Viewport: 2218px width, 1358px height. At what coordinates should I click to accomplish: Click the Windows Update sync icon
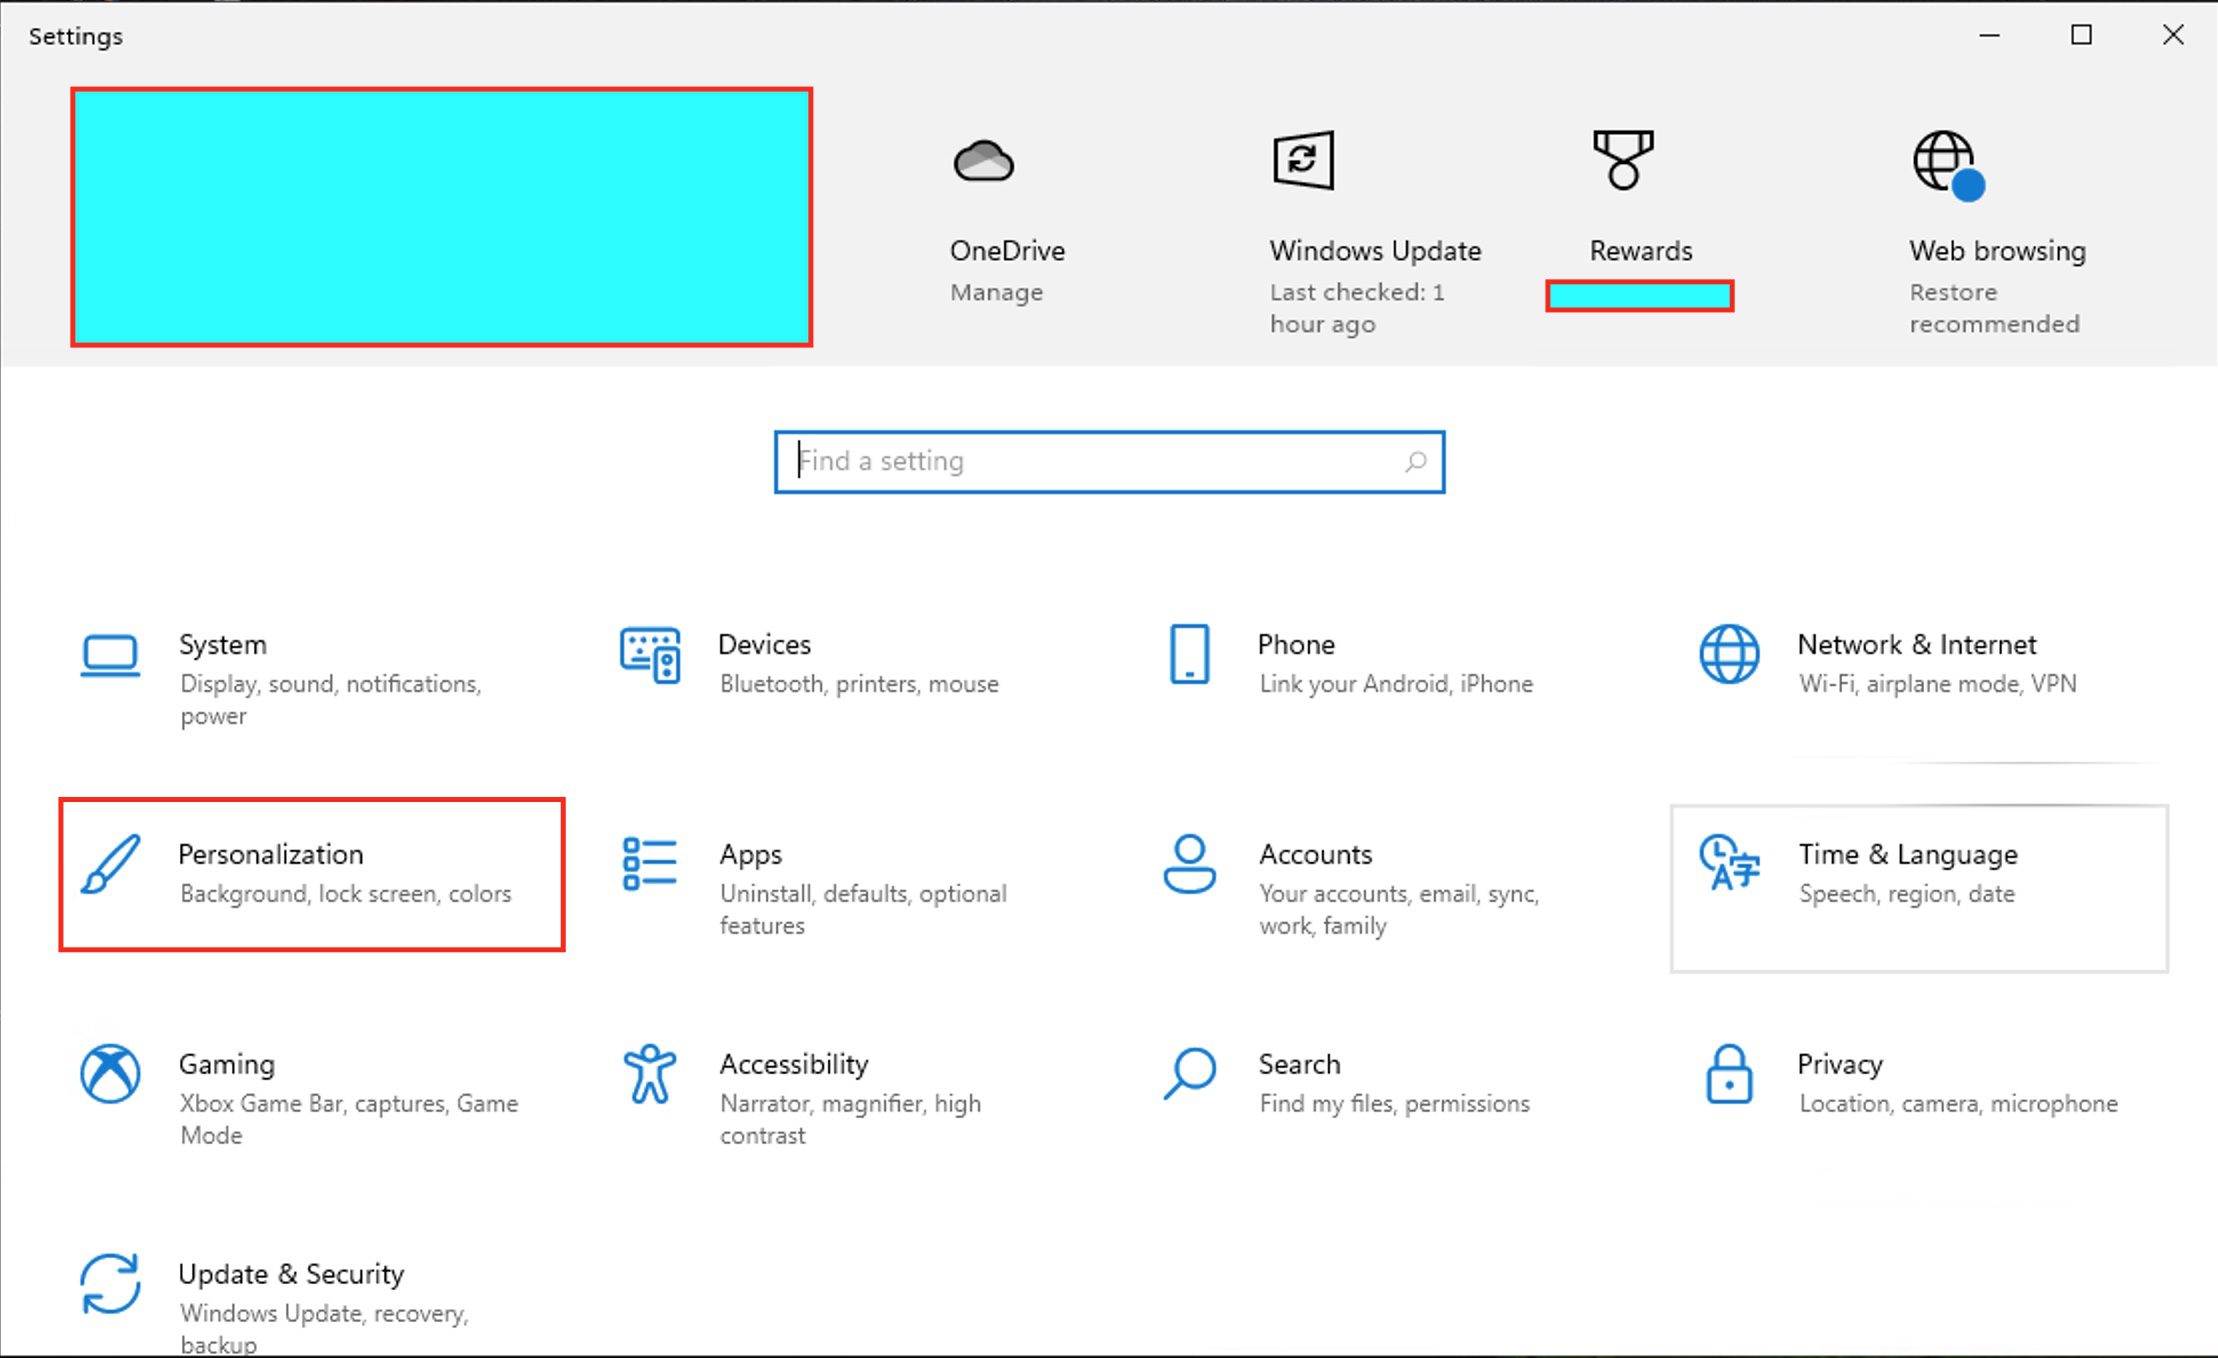[1303, 159]
